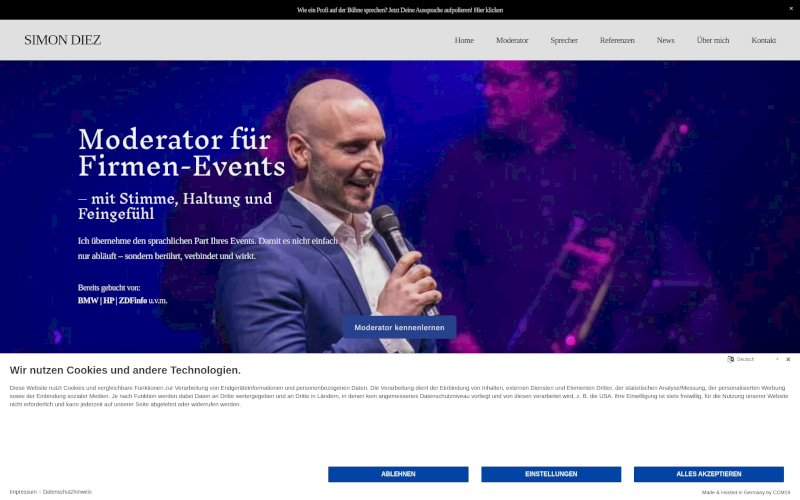
Task: Dismiss the cookie banner with X icon
Action: (788, 360)
